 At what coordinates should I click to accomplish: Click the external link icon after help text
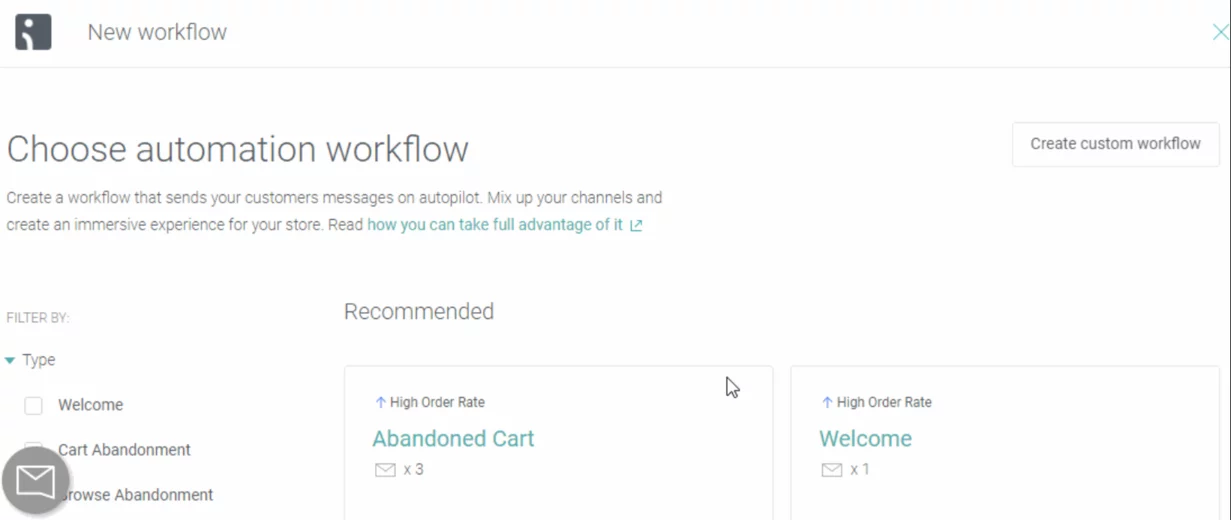[636, 226]
